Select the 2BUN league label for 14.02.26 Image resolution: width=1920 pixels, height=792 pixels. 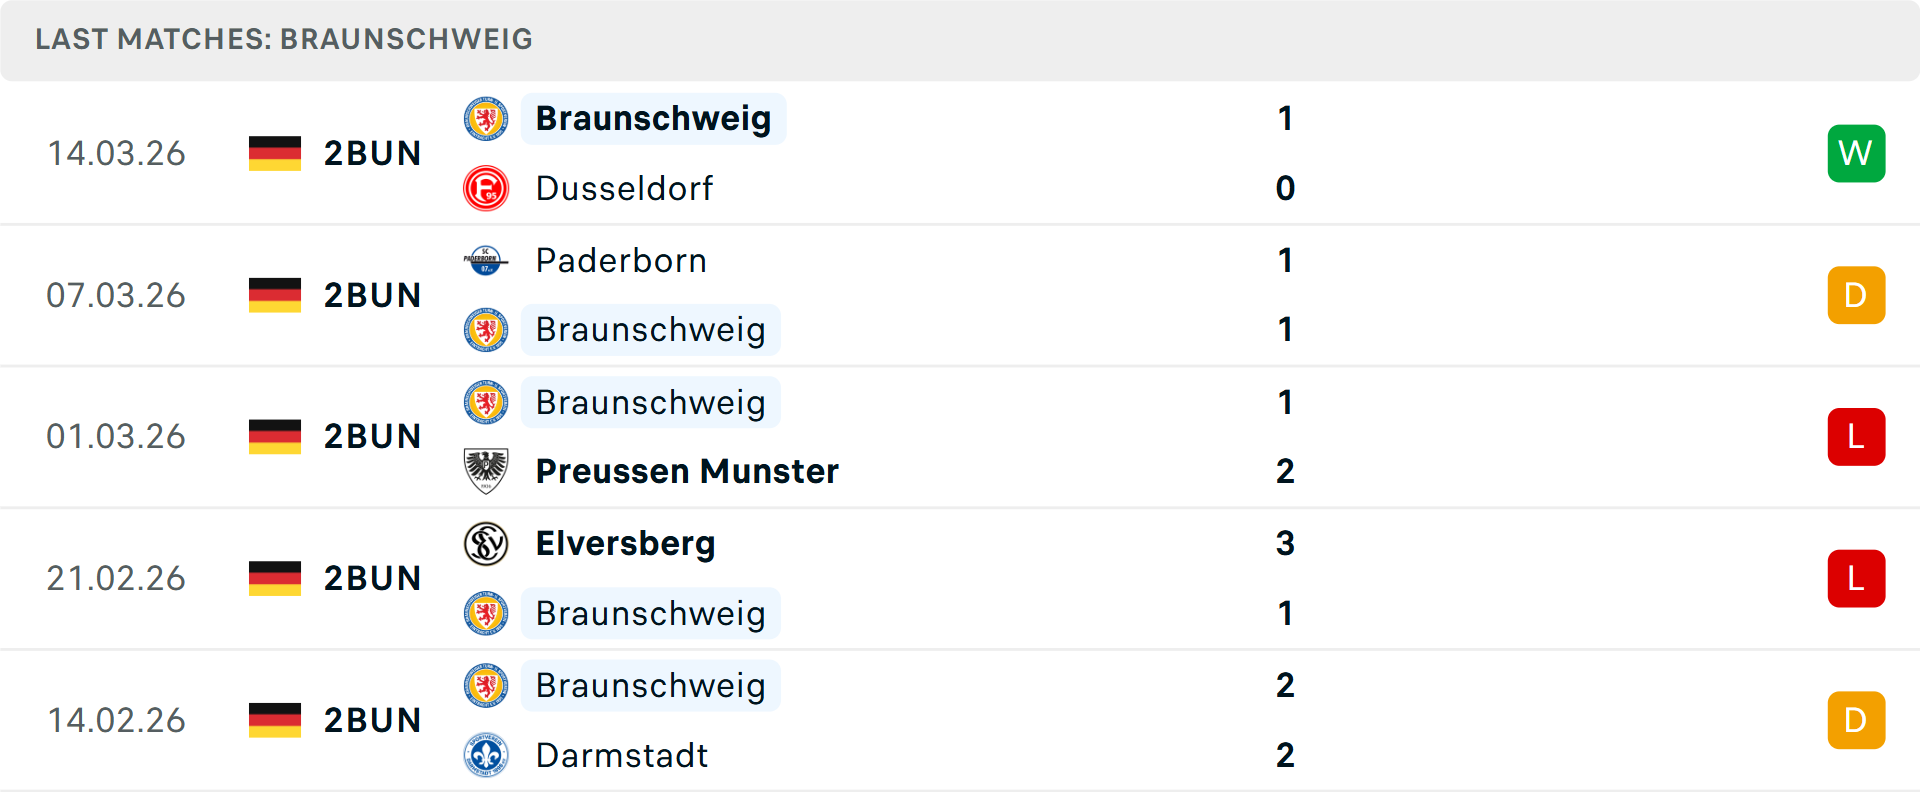(372, 720)
